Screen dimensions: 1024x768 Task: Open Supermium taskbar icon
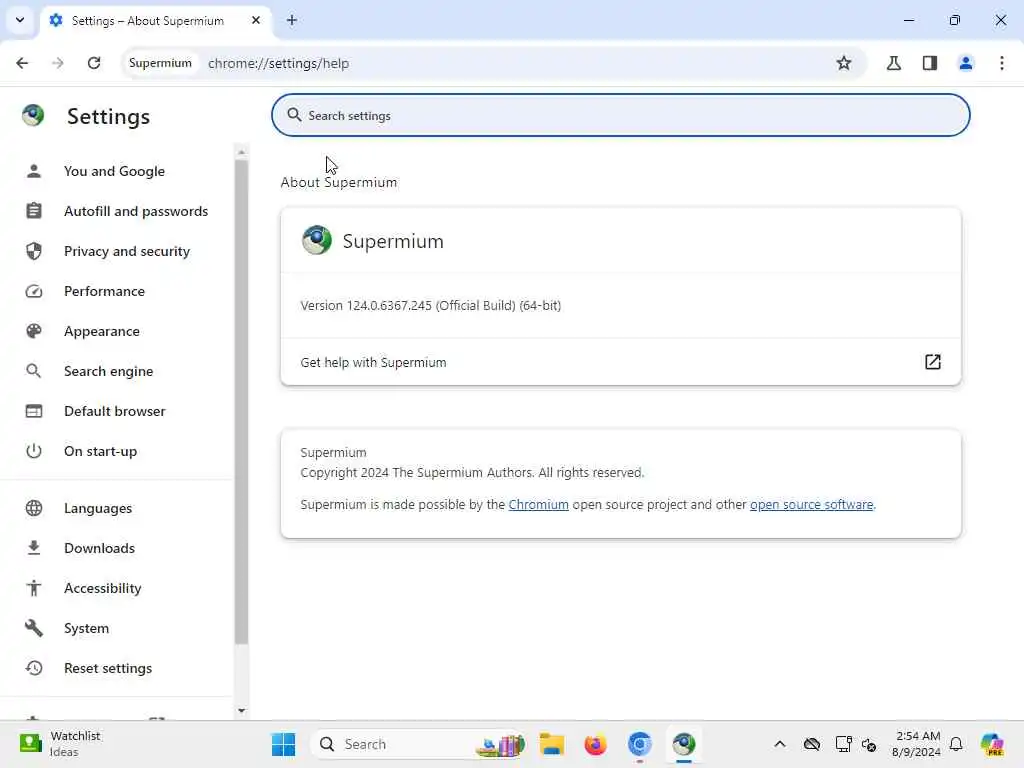click(684, 744)
